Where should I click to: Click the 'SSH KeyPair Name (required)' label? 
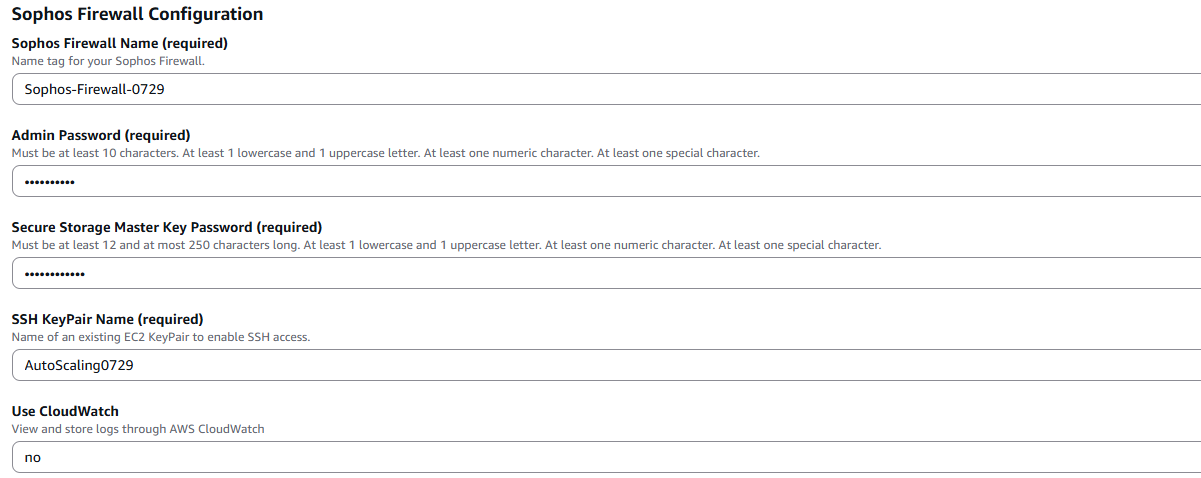[107, 319]
